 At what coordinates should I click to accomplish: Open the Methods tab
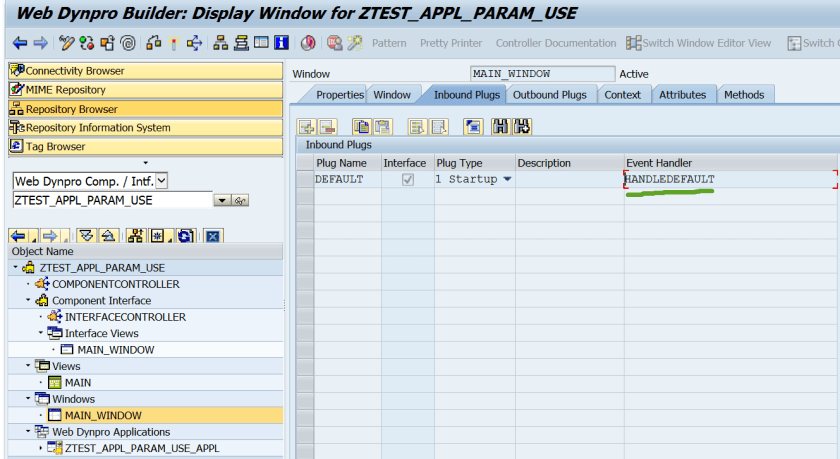click(x=744, y=95)
